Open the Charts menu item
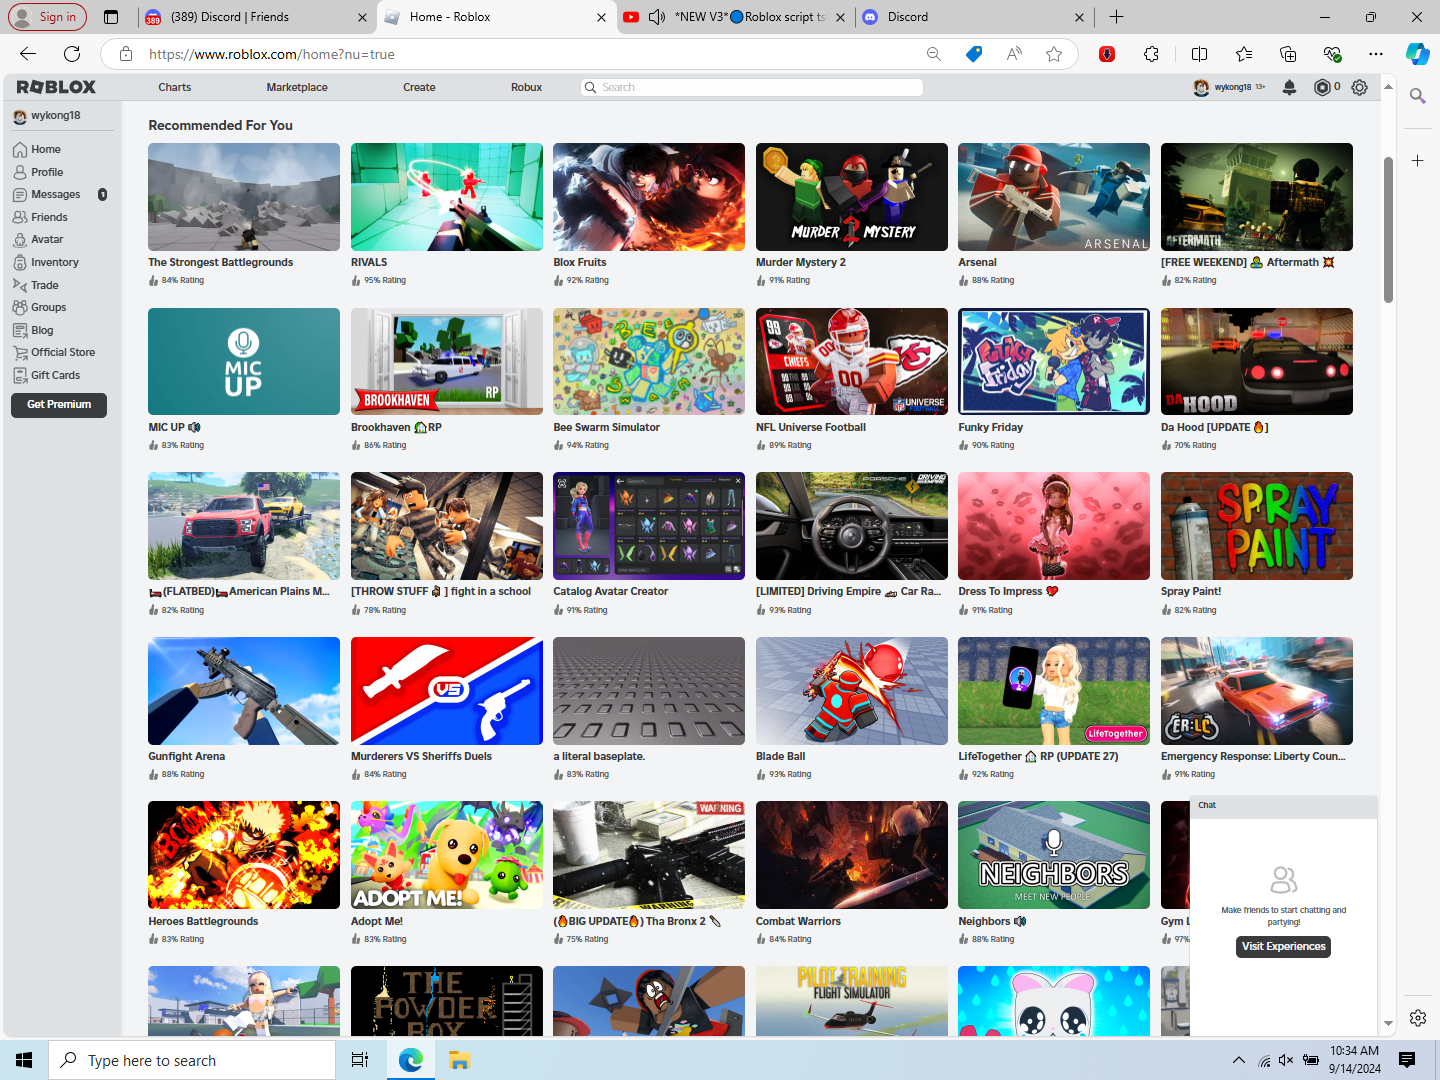This screenshot has height=1080, width=1440. tap(175, 87)
